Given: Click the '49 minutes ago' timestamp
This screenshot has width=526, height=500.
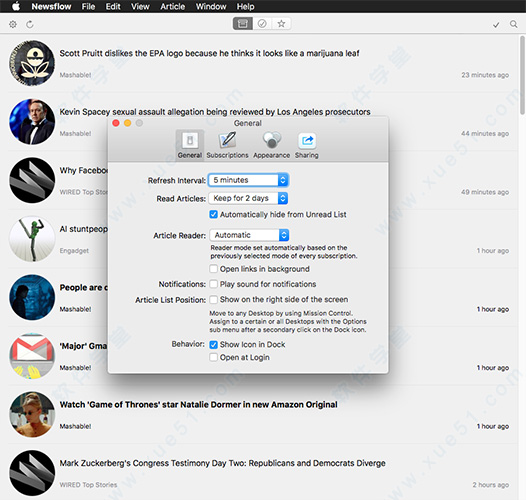Looking at the screenshot, I should (485, 192).
